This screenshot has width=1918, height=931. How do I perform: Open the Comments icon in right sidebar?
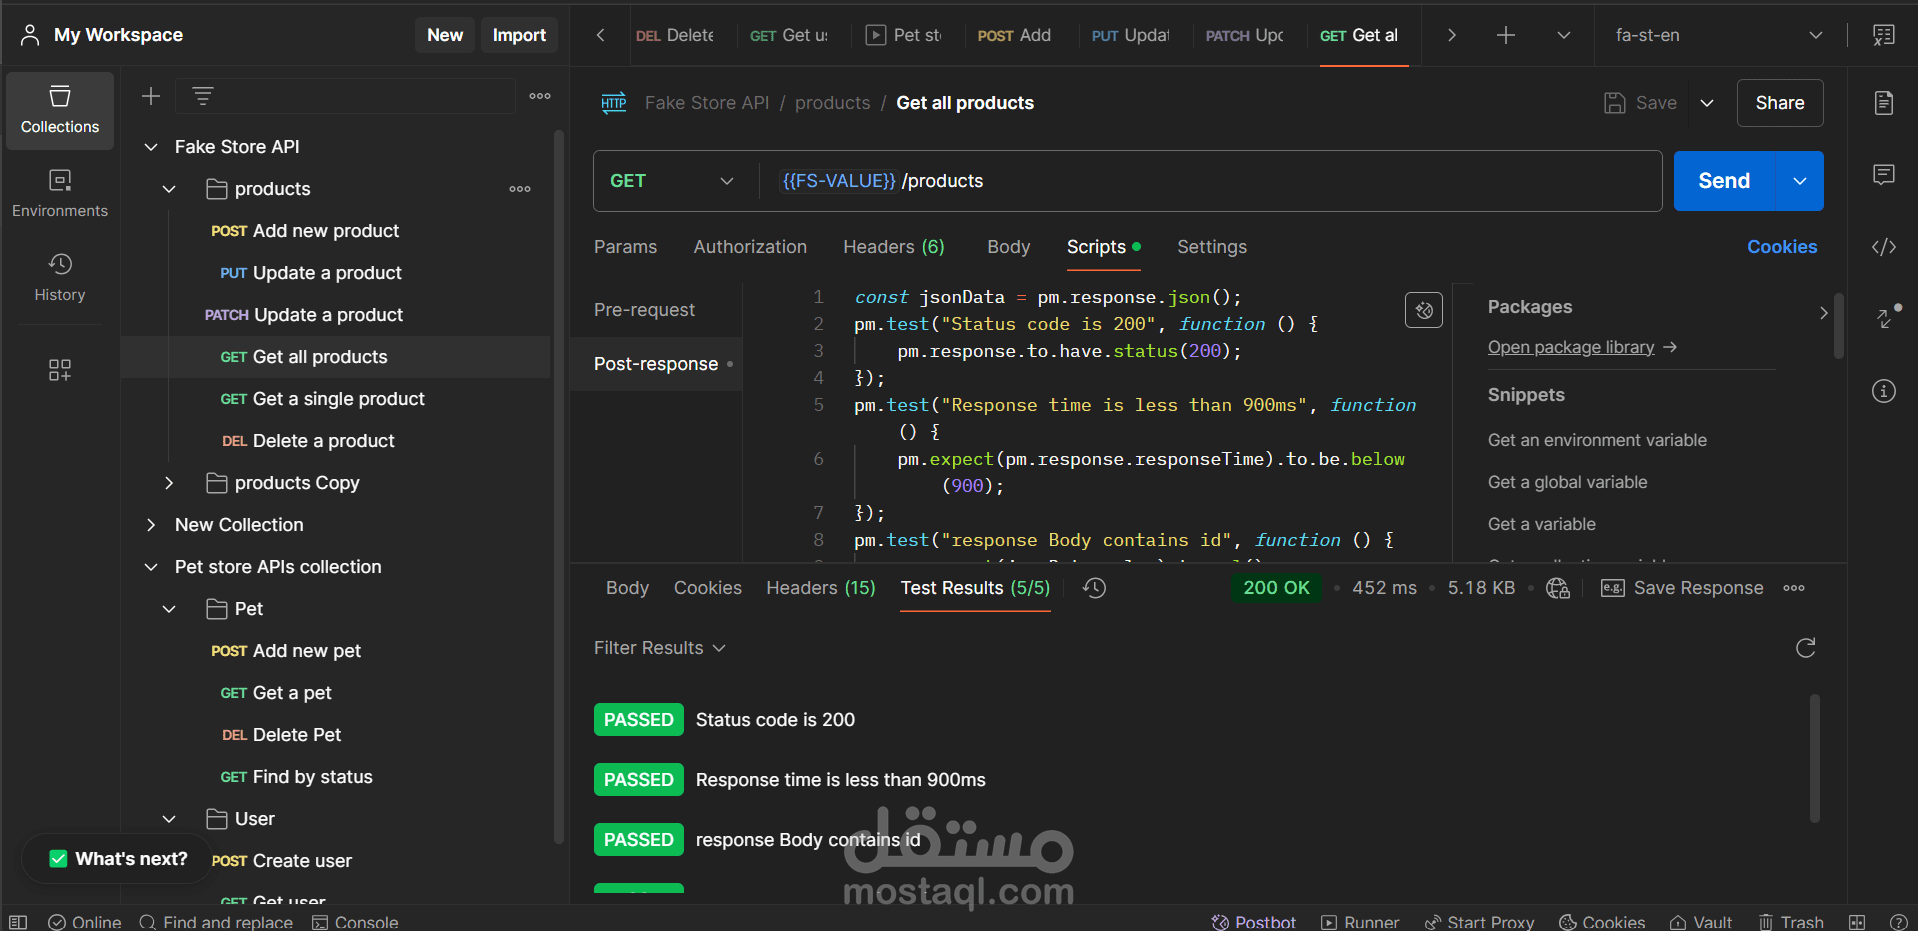1884,175
